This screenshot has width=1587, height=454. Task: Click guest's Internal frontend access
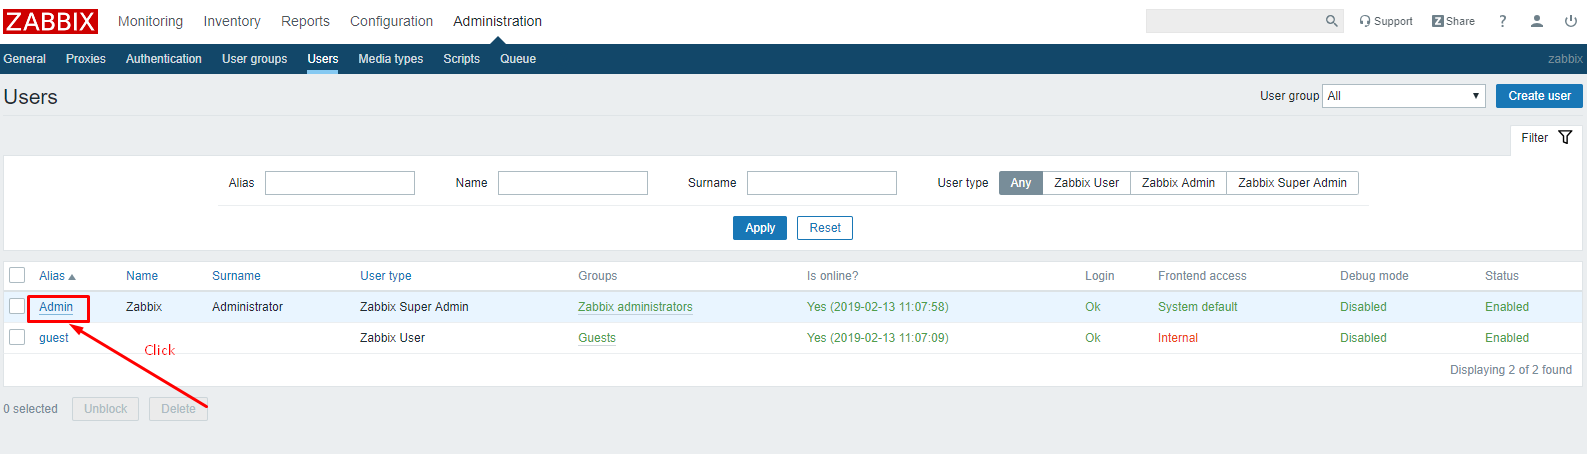[1178, 338]
